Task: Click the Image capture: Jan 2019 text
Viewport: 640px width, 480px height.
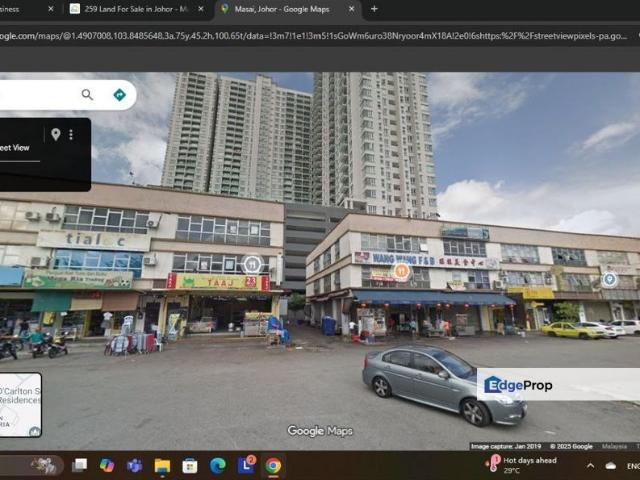Action: [506, 446]
